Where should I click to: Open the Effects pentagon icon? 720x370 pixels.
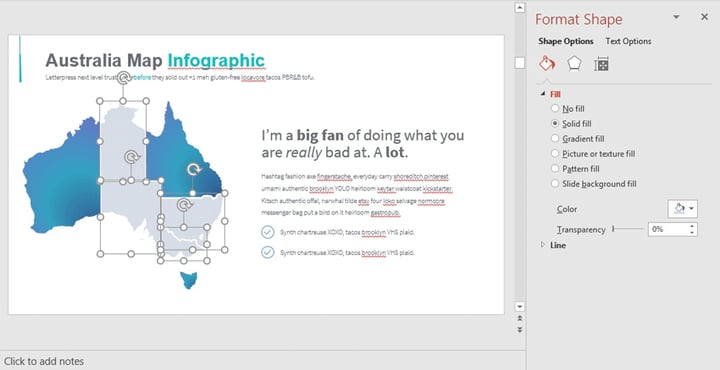click(x=574, y=64)
